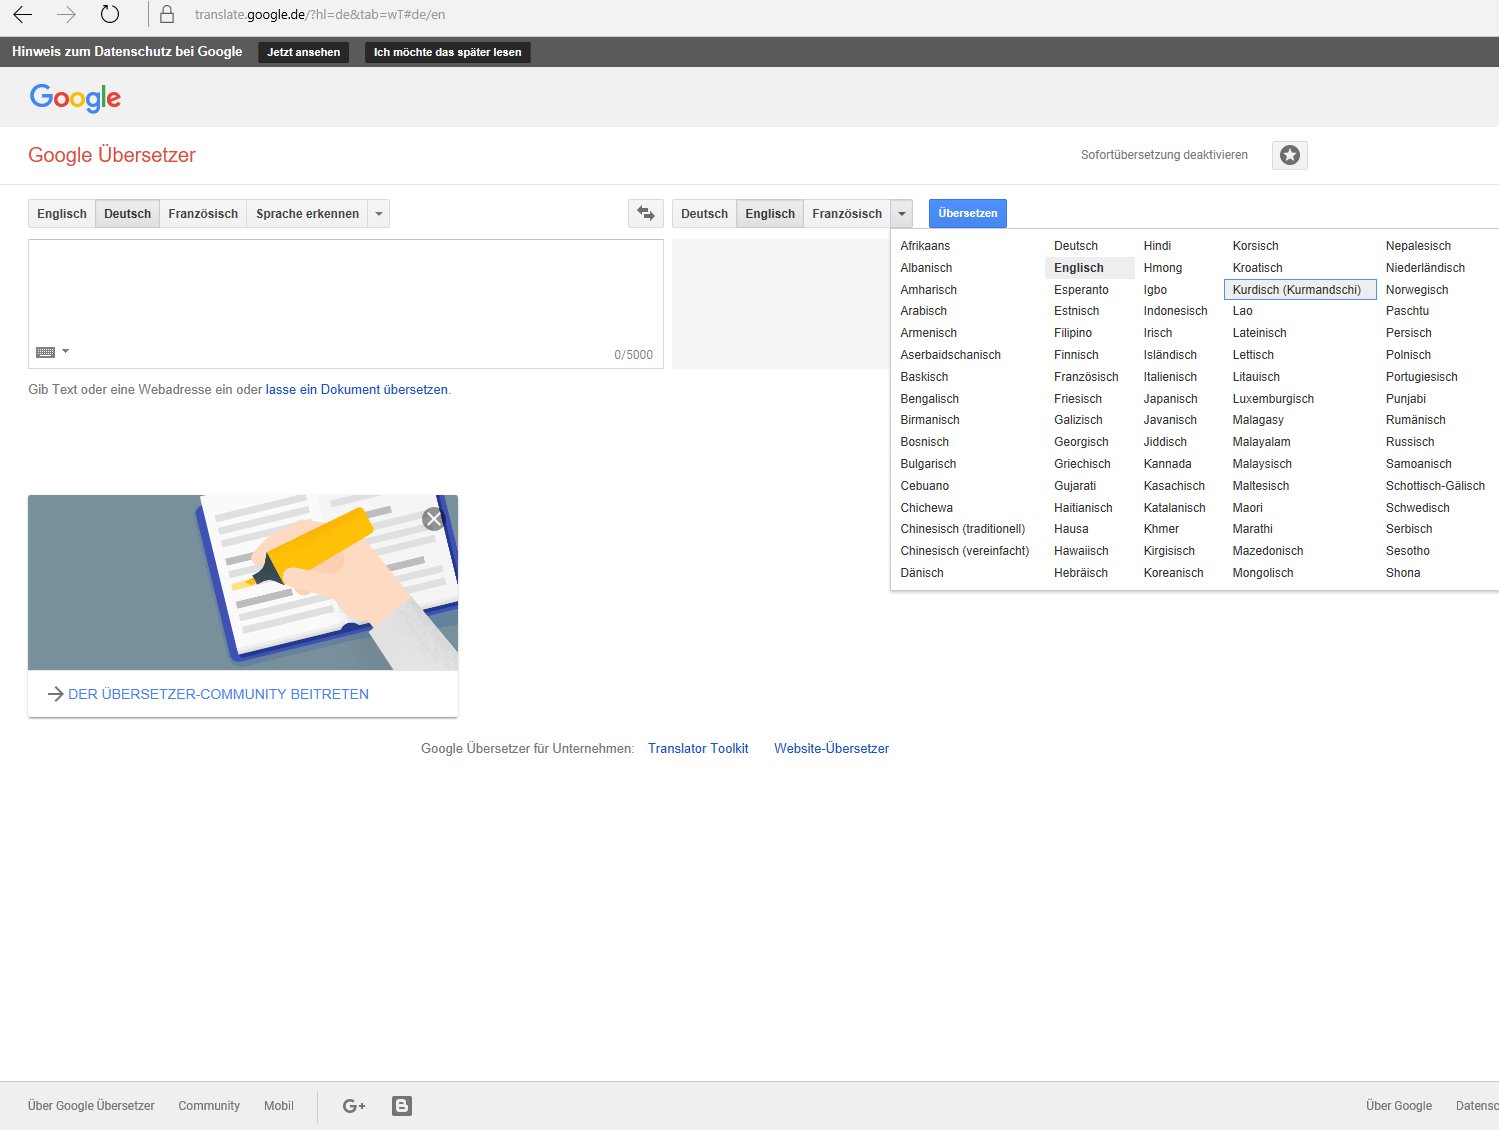
Task: Choose Japanisch from language list
Action: pyautogui.click(x=1170, y=399)
